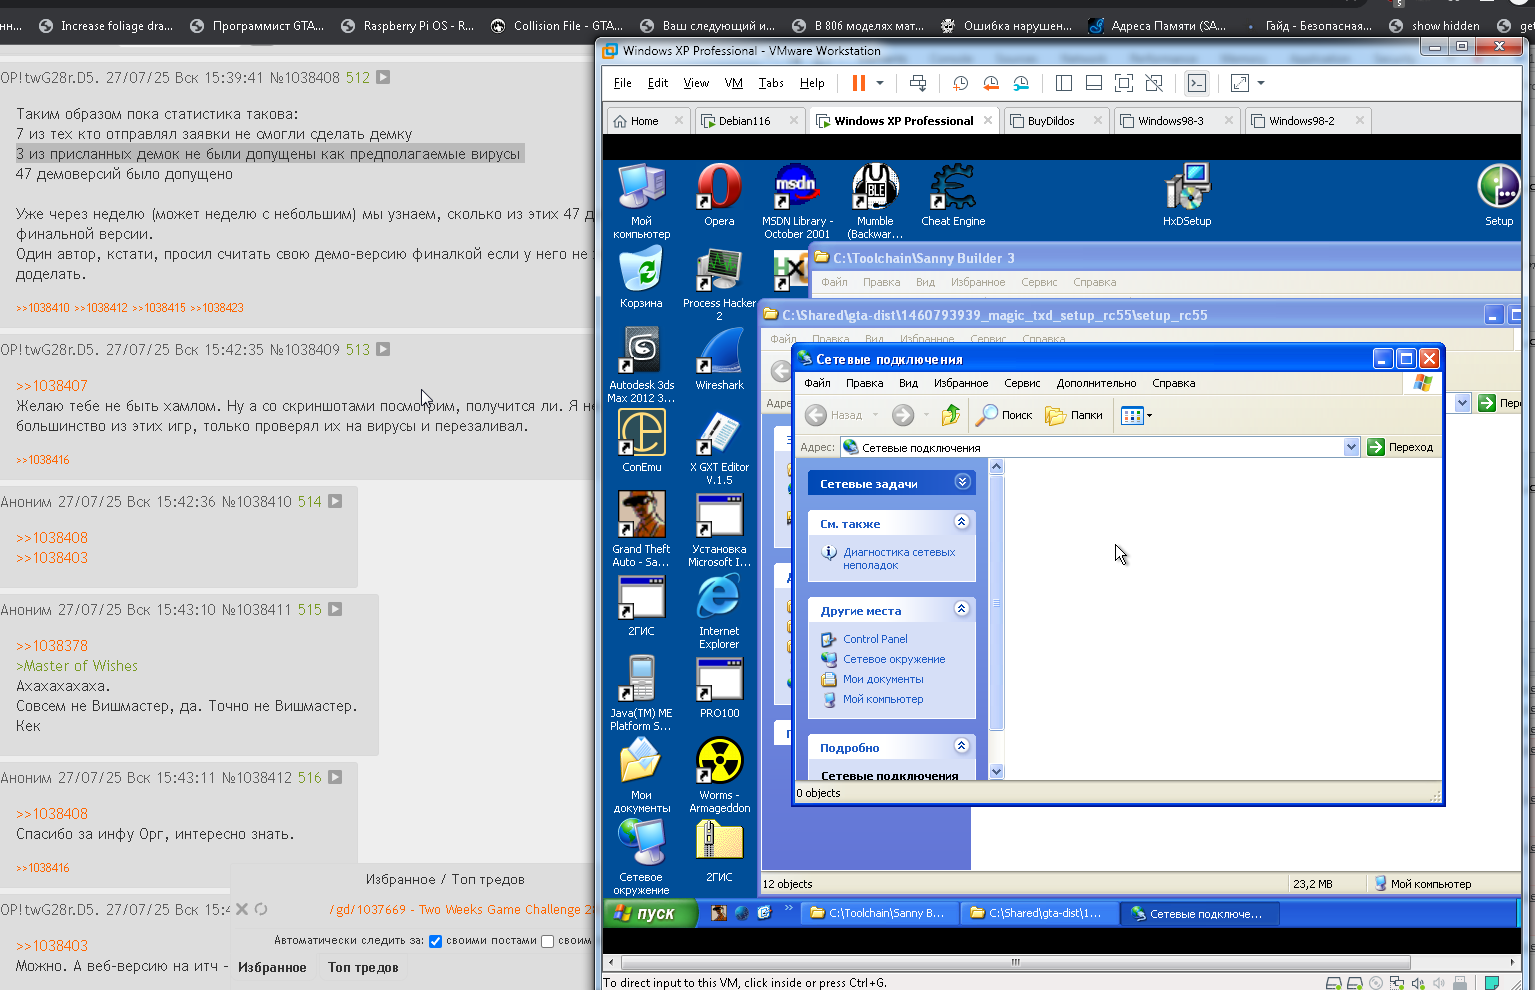The height and width of the screenshot is (990, 1535).
Task: Select the X GXT Editor desktop icon
Action: tap(719, 448)
